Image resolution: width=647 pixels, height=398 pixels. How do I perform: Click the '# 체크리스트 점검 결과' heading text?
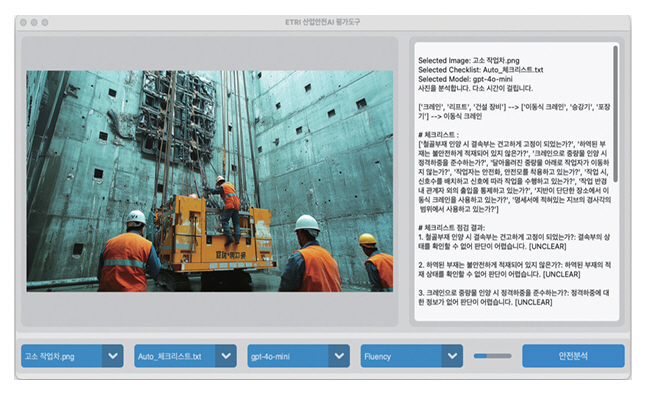click(x=451, y=227)
